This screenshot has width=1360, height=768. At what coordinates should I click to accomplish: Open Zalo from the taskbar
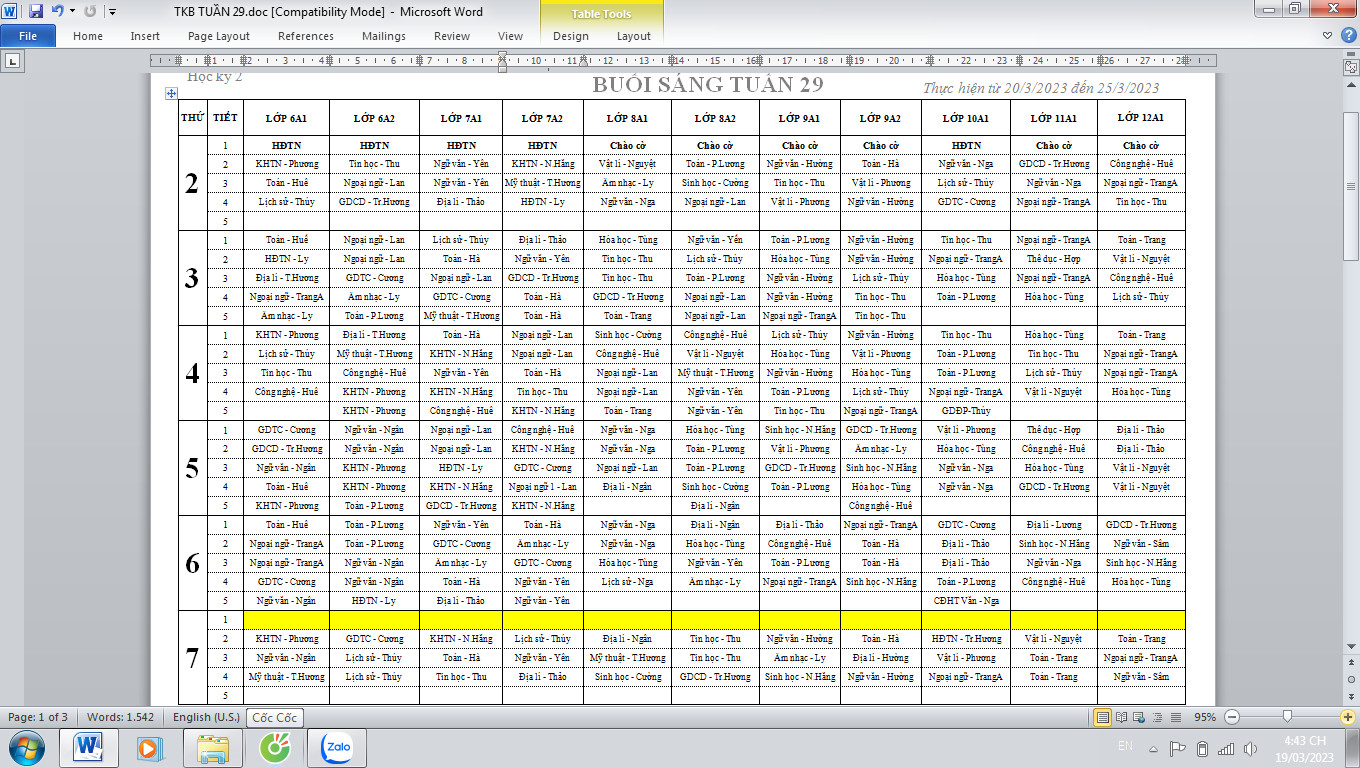click(x=342, y=747)
